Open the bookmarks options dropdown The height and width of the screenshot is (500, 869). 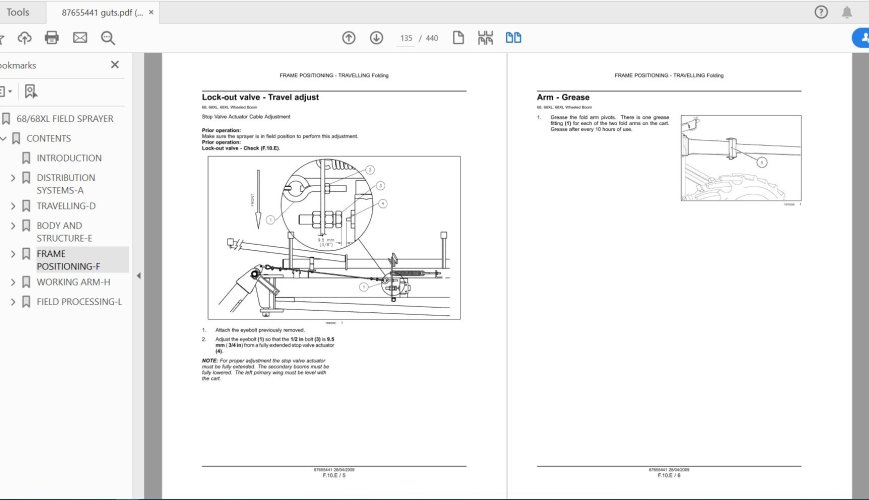[x=6, y=91]
